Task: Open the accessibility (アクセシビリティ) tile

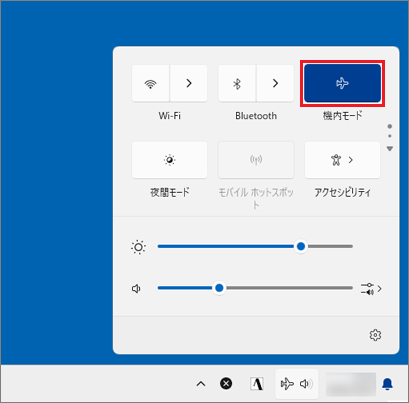Action: [342, 160]
